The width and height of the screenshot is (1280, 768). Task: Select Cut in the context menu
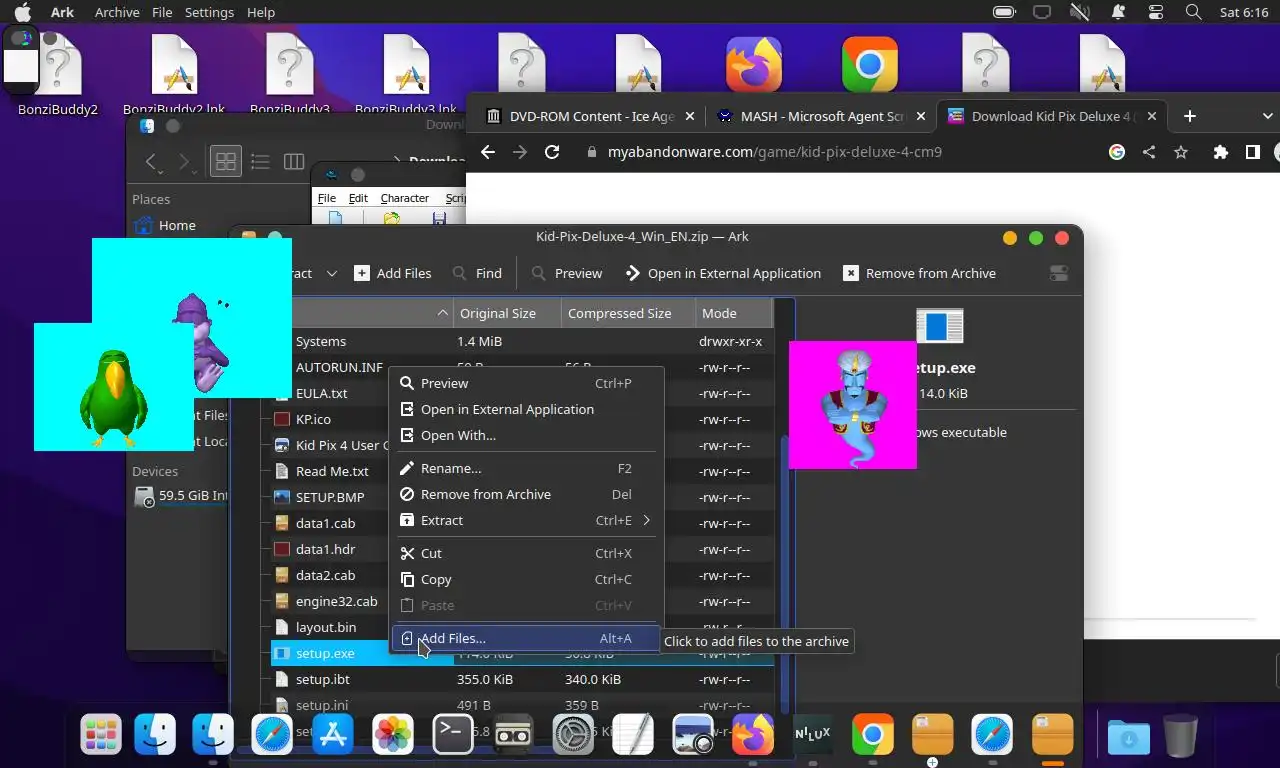point(526,553)
